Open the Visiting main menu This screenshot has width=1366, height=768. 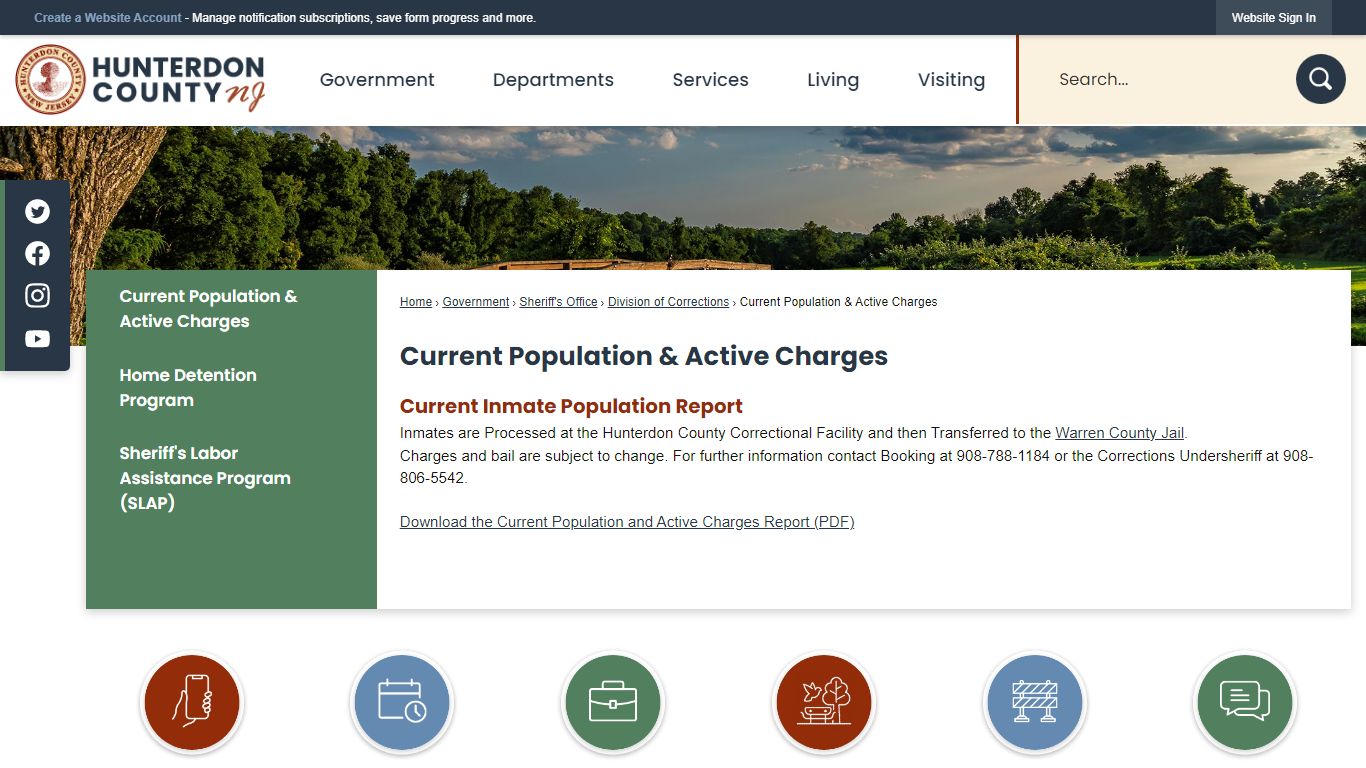click(x=951, y=80)
